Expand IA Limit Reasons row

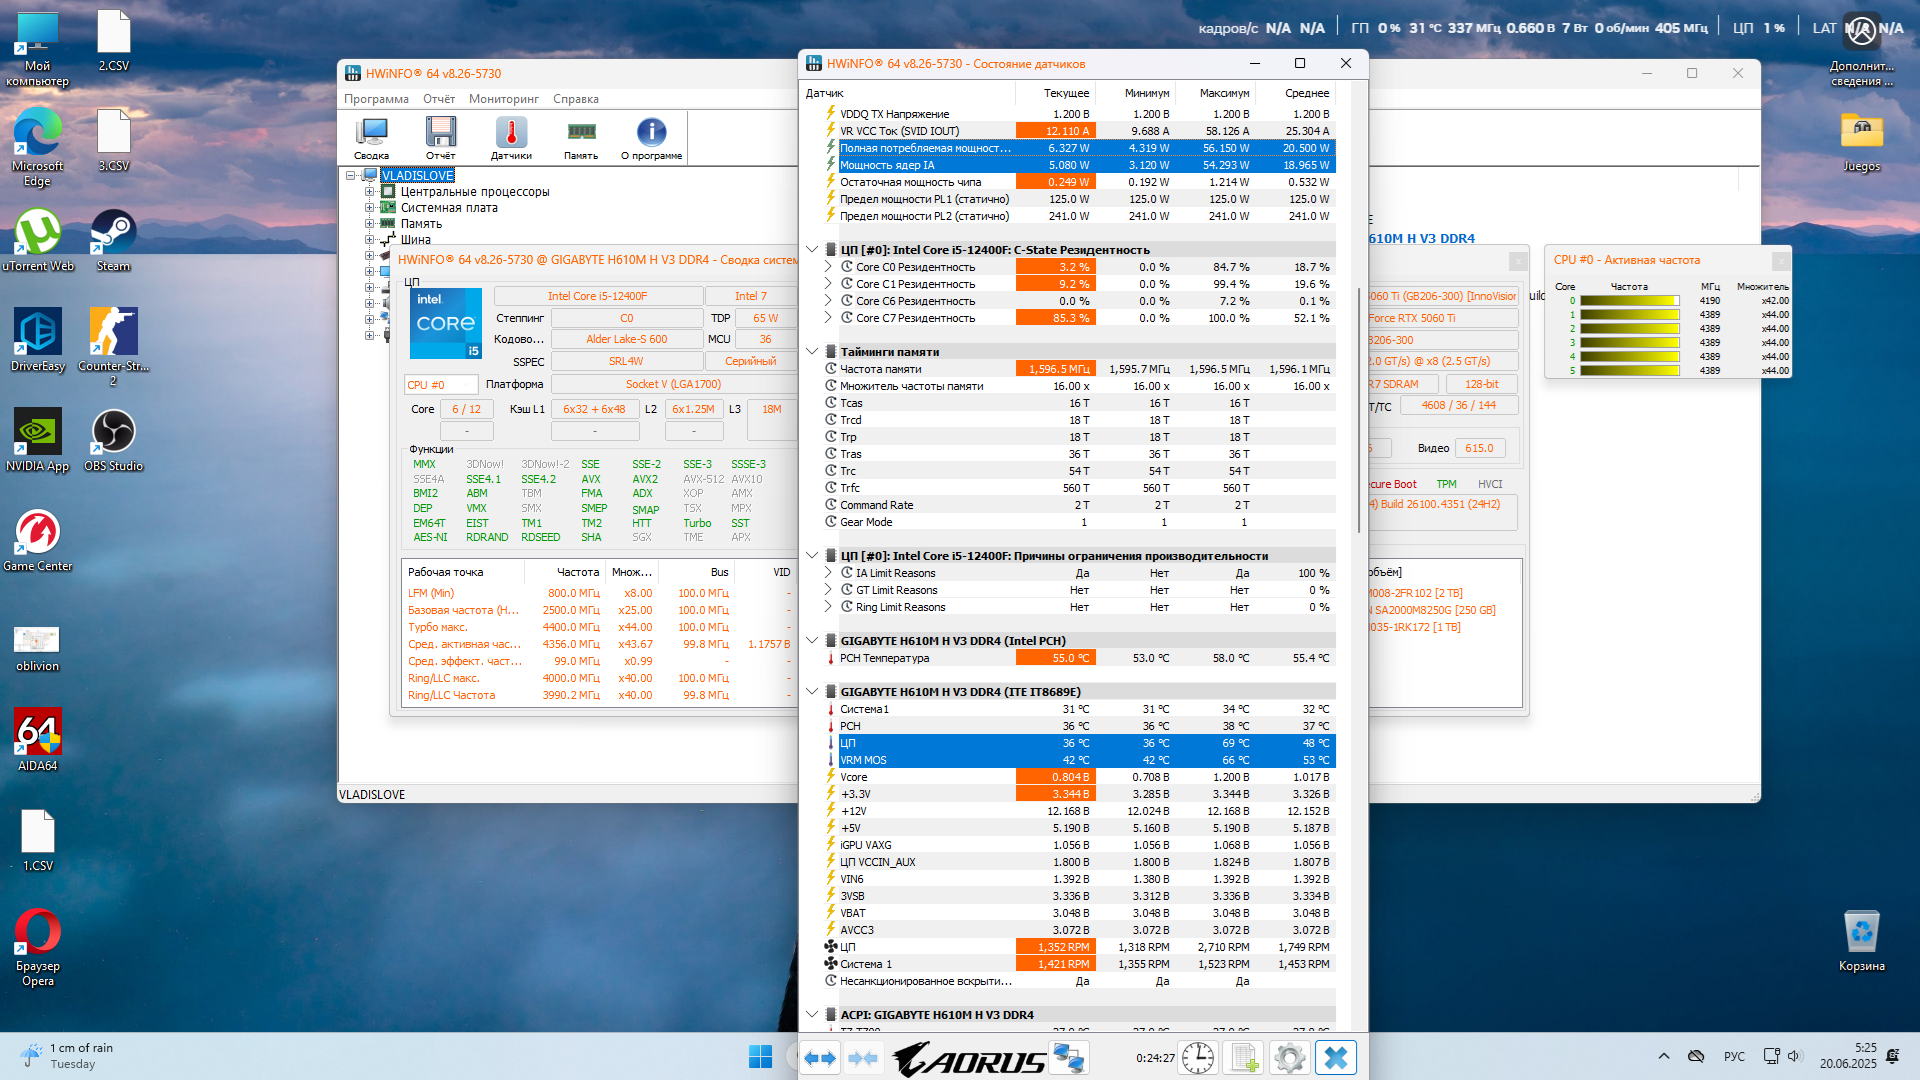[828, 573]
